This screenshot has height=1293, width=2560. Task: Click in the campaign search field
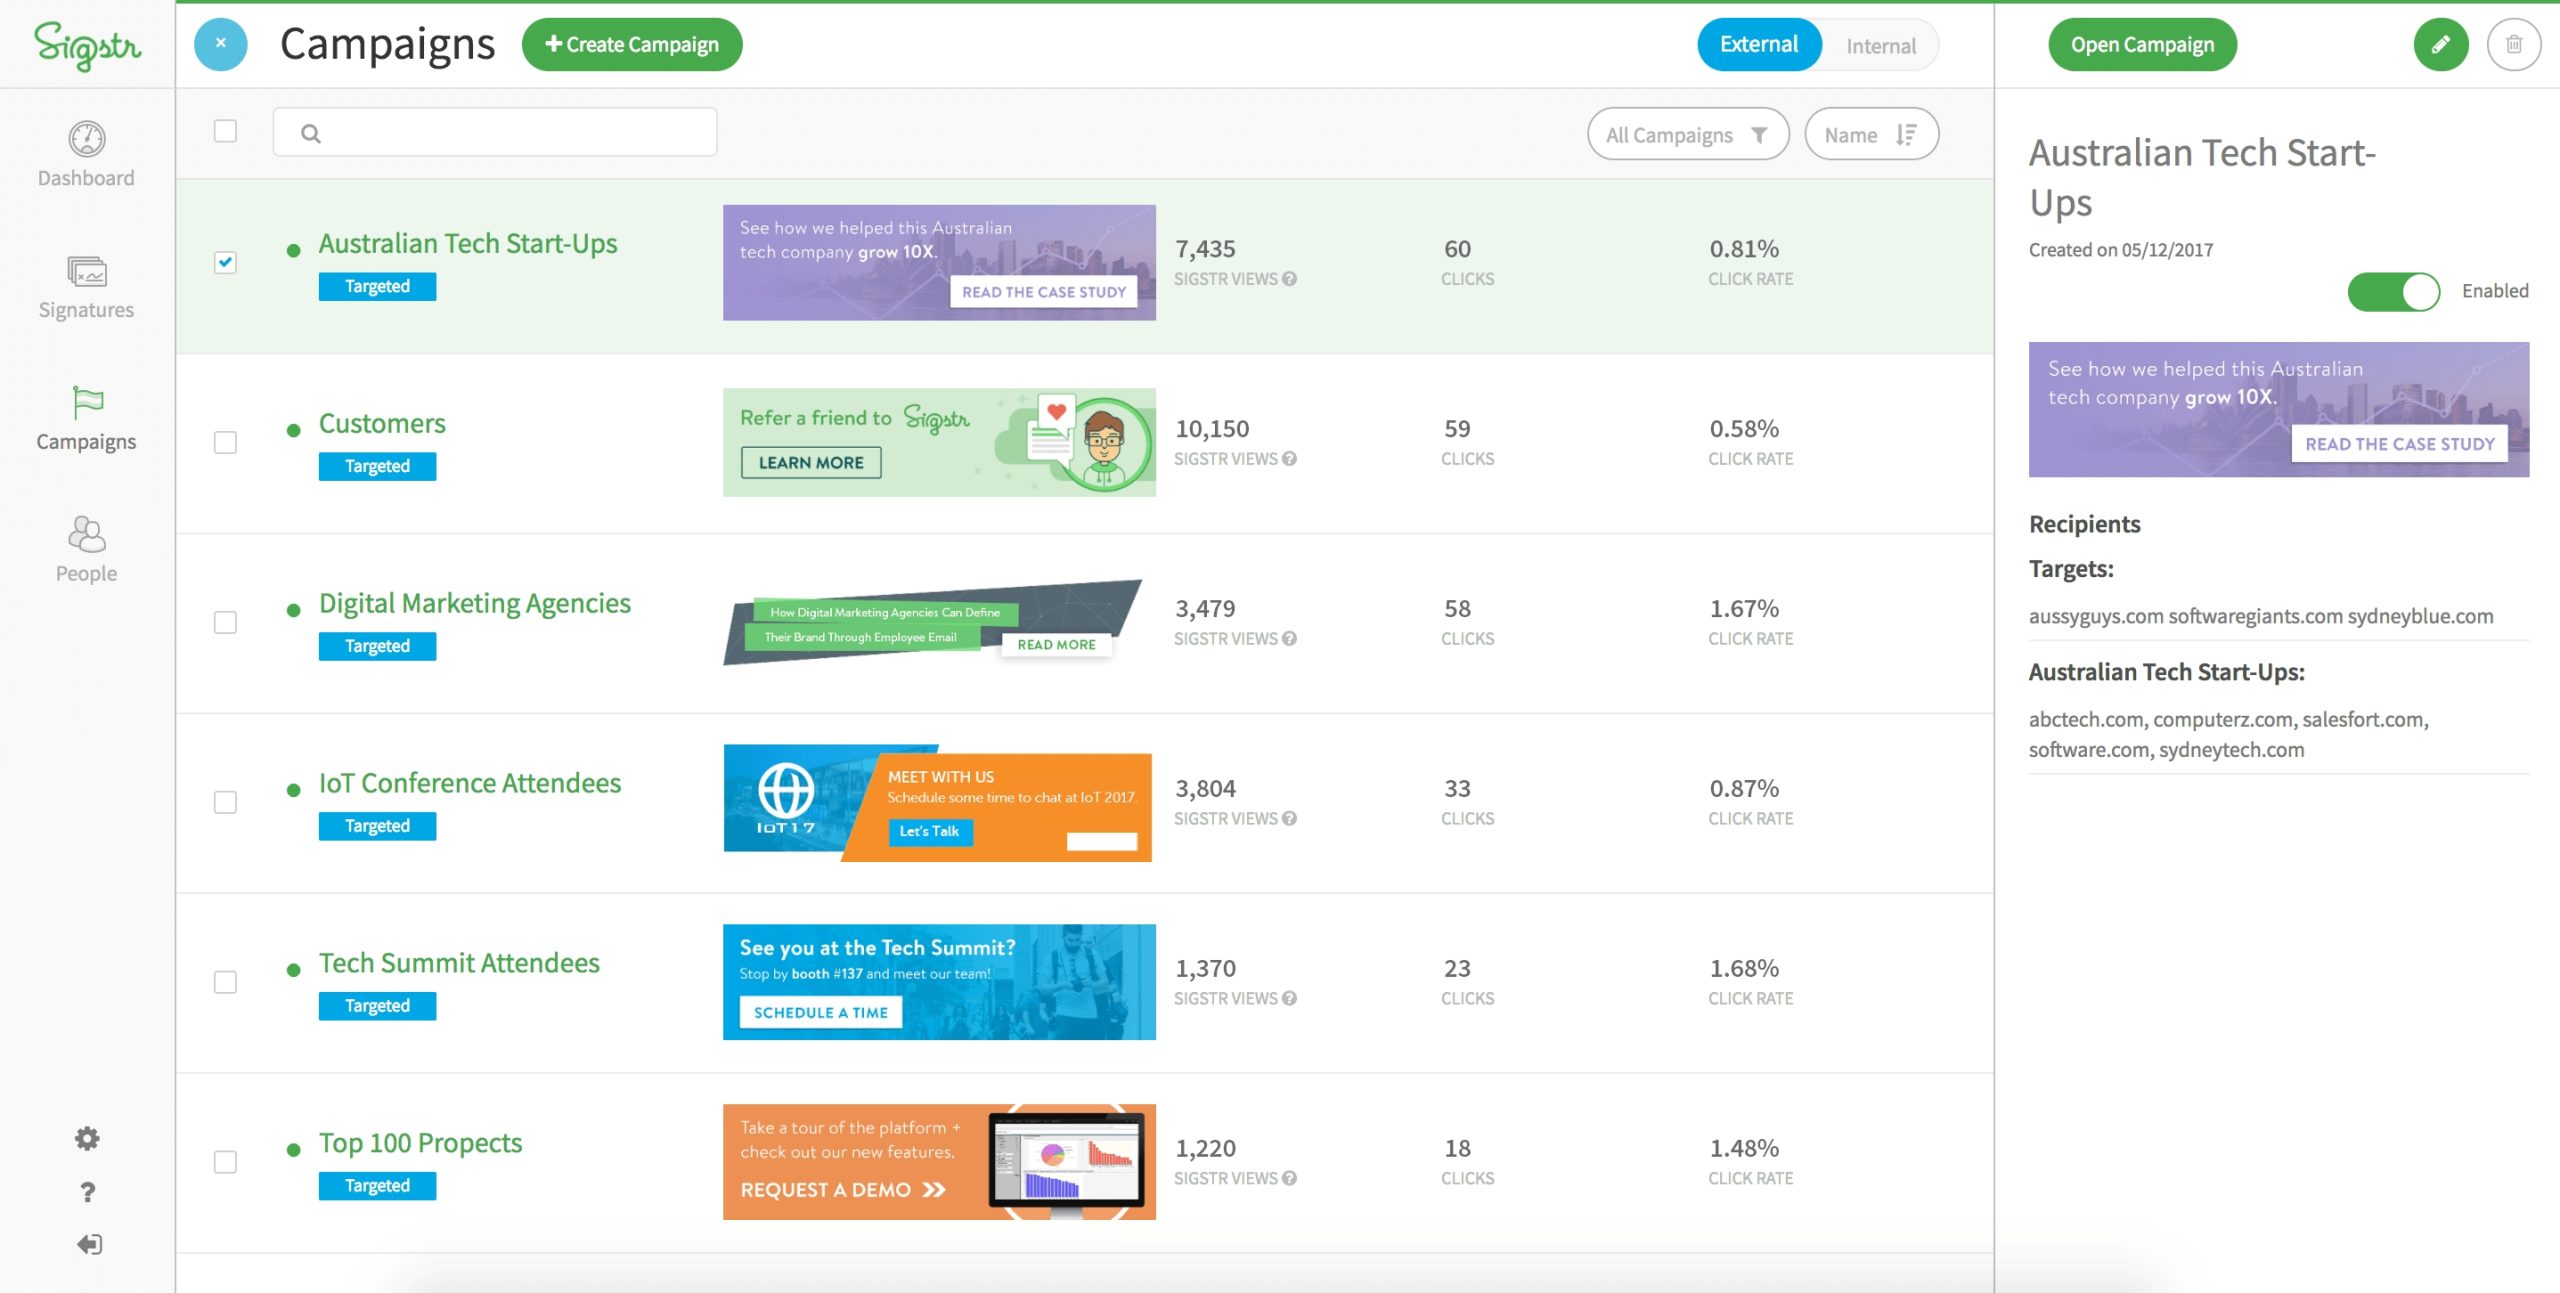tap(495, 132)
